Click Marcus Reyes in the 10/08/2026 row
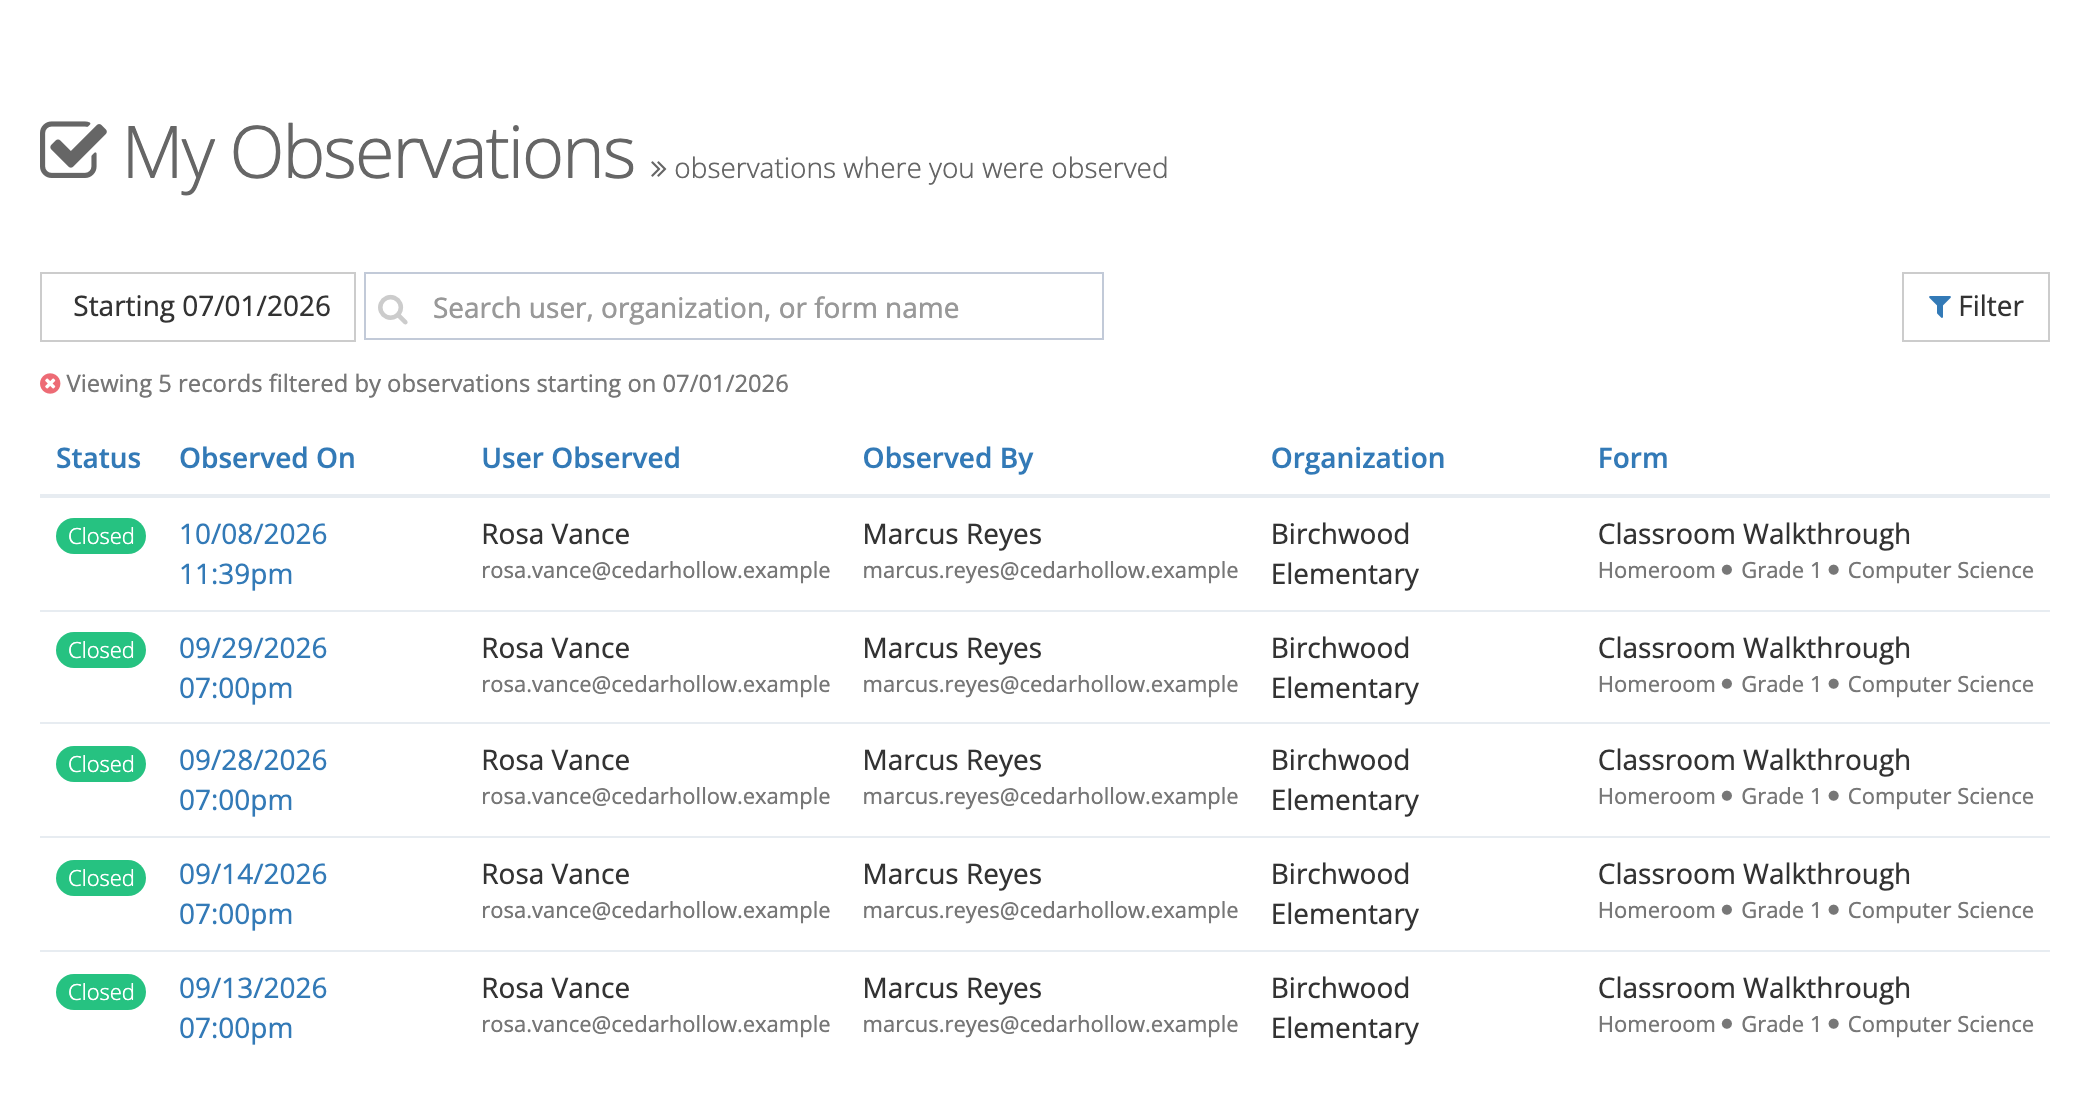This screenshot has height=1120, width=2090. [x=952, y=534]
